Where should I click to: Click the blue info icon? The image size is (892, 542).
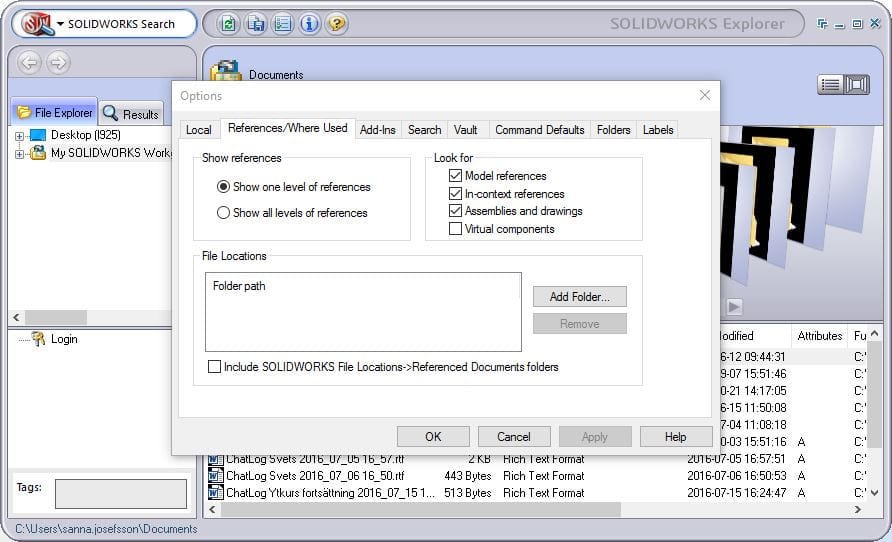[x=310, y=24]
